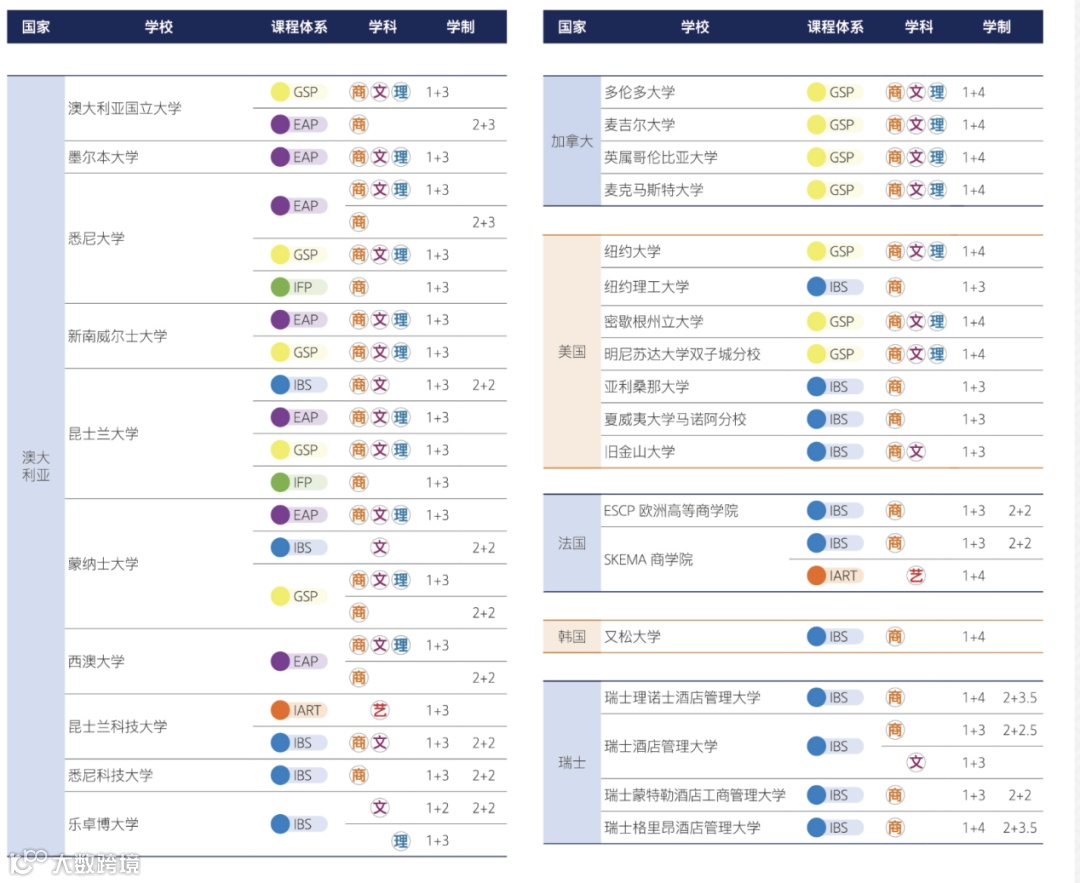Click the IBS badge for 纽约理工大学
Image resolution: width=1080 pixels, height=883 pixels.
tap(834, 287)
